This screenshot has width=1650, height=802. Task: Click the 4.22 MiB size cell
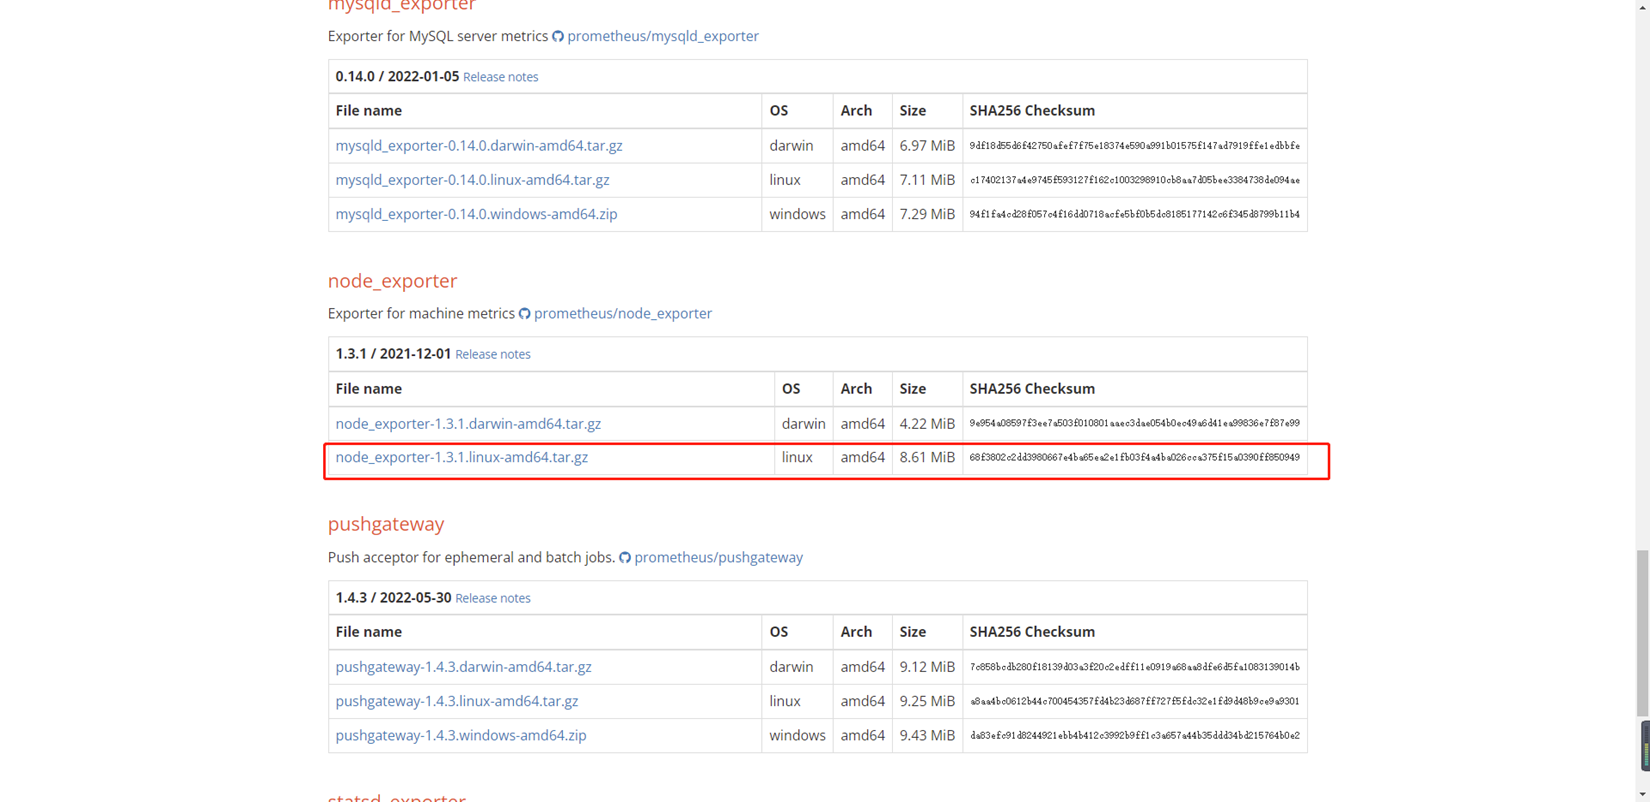927,423
